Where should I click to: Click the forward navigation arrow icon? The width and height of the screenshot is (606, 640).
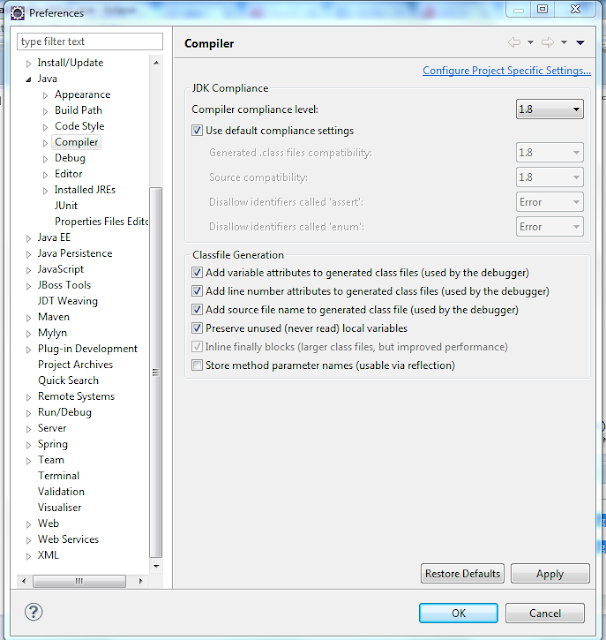[547, 42]
